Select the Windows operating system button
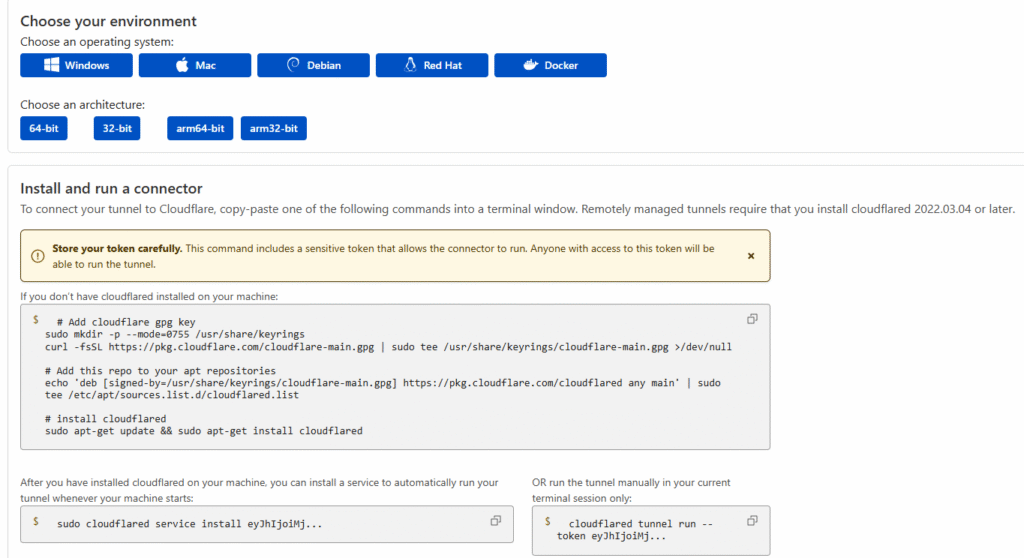This screenshot has width=1024, height=558. click(x=76, y=65)
